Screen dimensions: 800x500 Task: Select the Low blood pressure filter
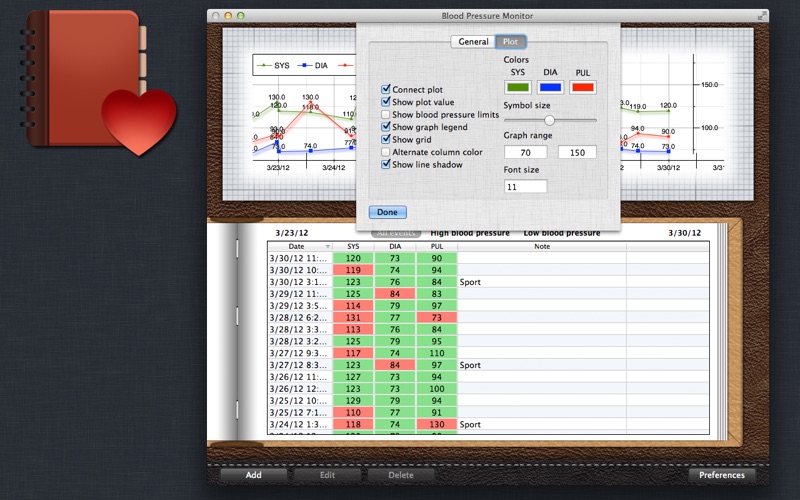click(x=562, y=233)
